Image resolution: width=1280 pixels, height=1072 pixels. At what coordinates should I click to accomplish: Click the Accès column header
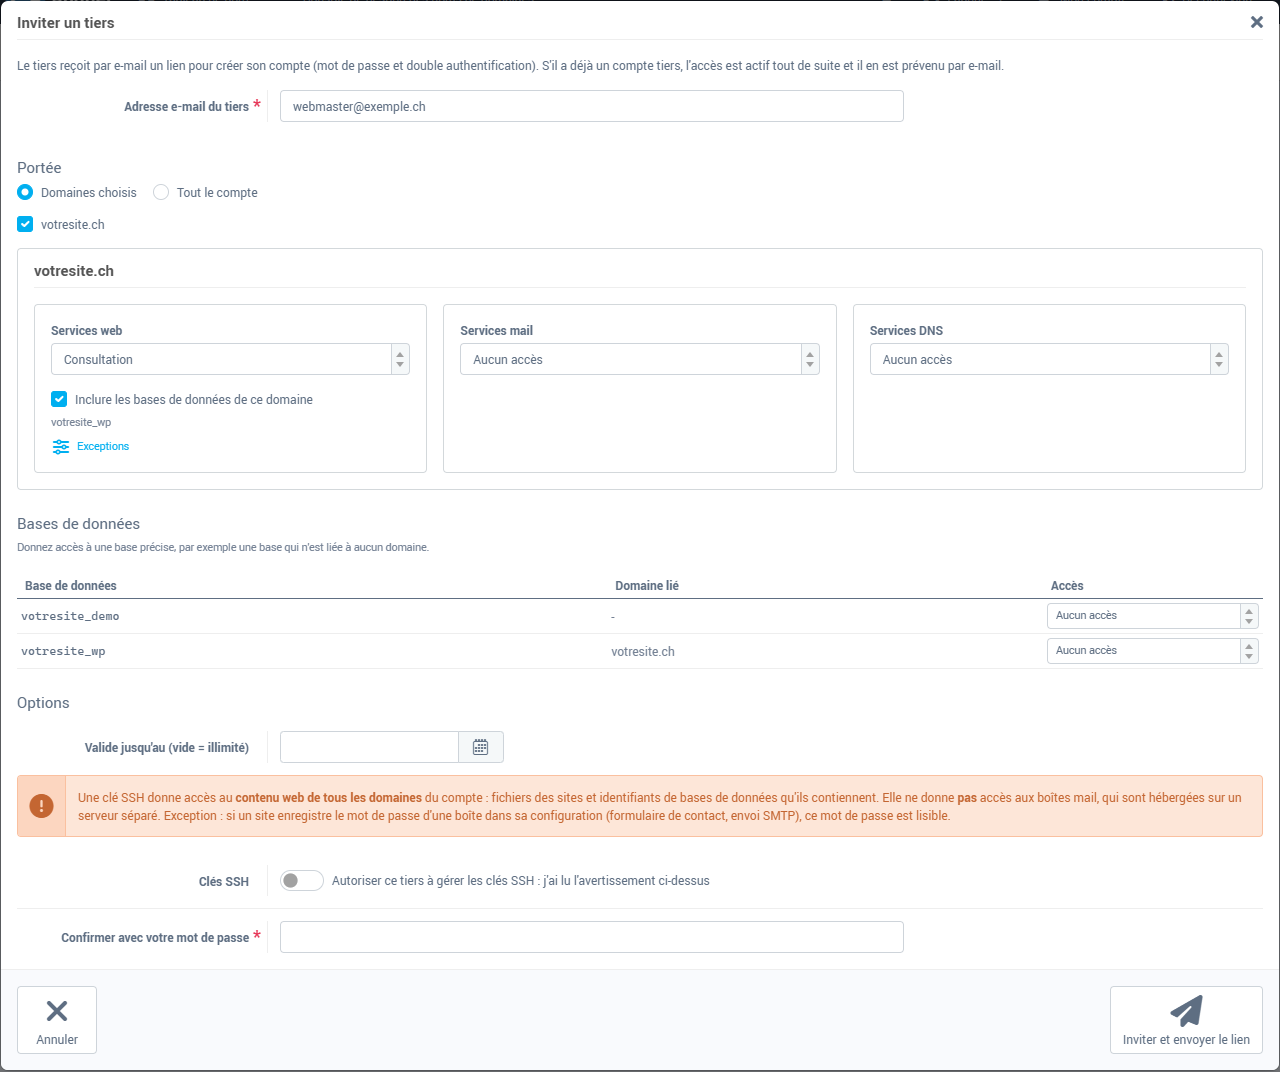click(1067, 586)
